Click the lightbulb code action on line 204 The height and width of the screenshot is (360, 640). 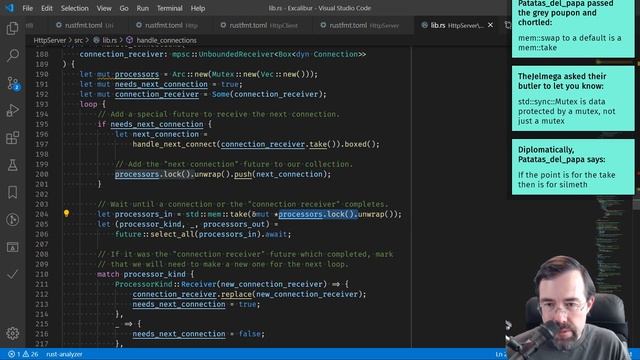[66, 213]
